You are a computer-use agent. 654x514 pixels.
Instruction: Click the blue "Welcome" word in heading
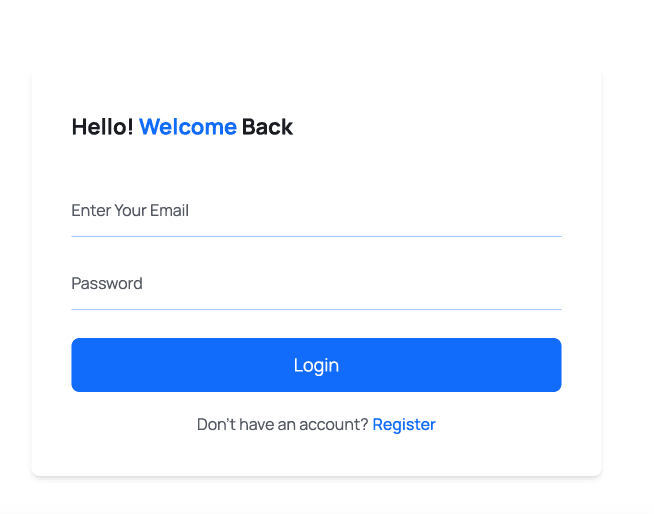tap(188, 127)
